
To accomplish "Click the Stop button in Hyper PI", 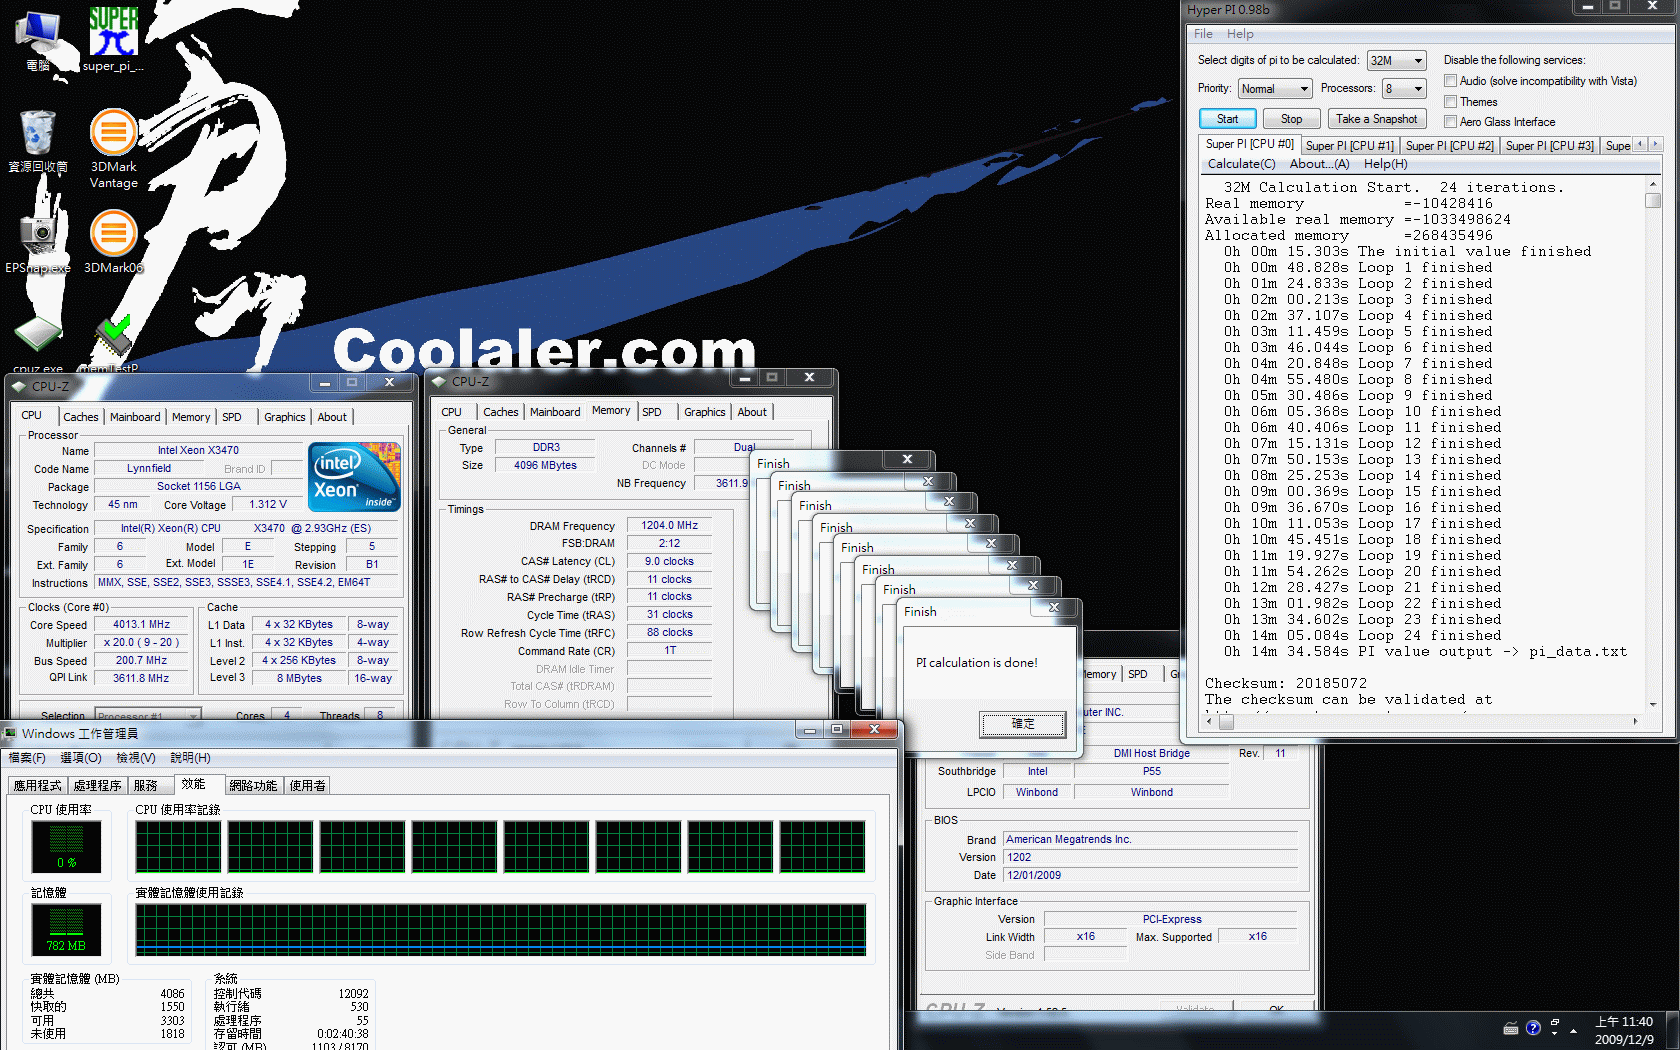I will tap(1291, 119).
